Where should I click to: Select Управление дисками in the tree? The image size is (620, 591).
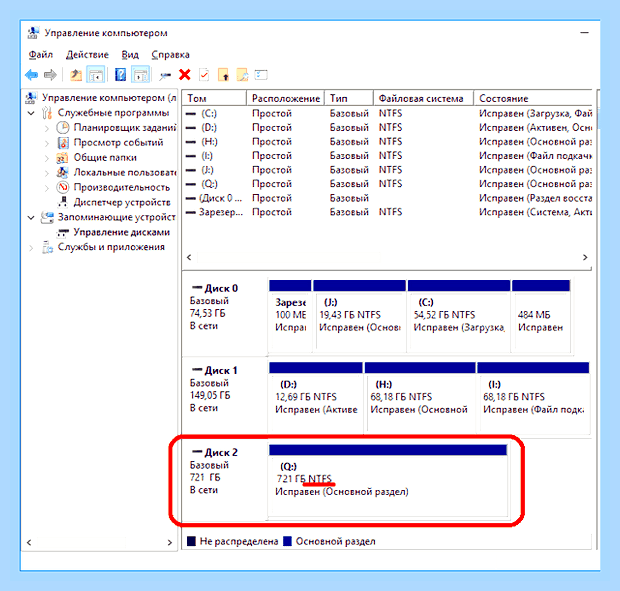[122, 232]
